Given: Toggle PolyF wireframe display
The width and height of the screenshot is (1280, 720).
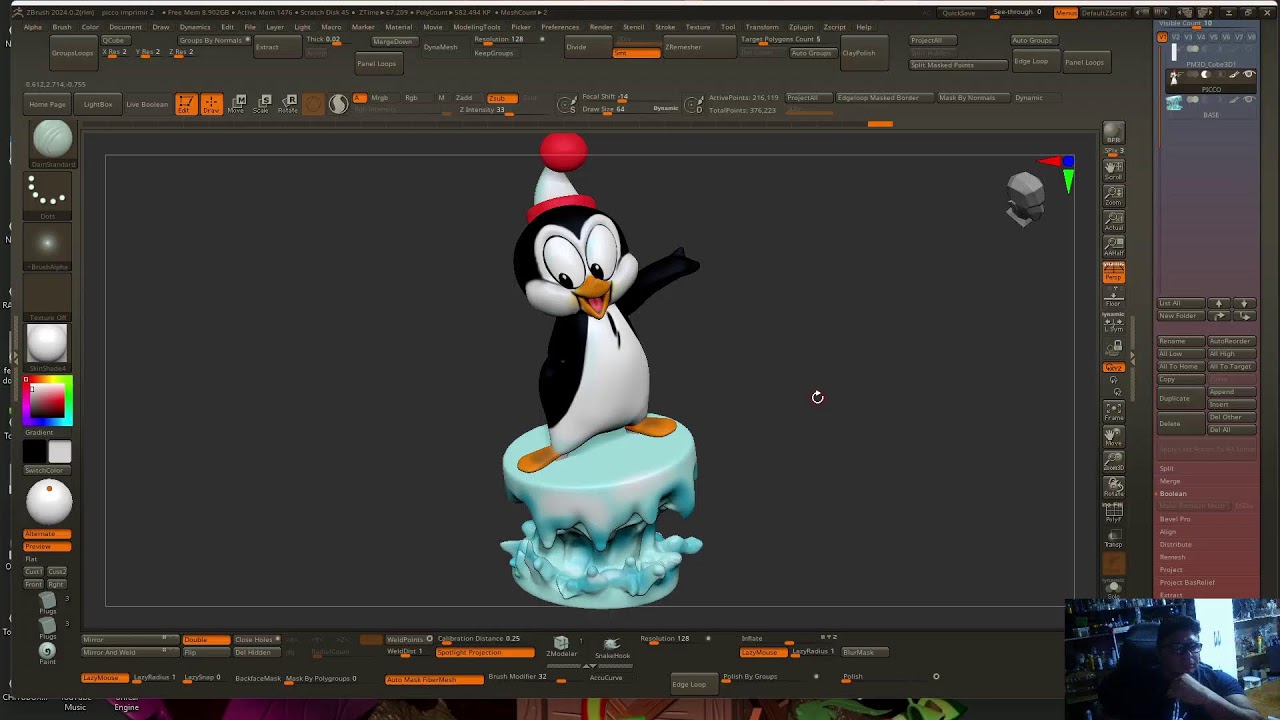Looking at the screenshot, I should coord(1113,513).
